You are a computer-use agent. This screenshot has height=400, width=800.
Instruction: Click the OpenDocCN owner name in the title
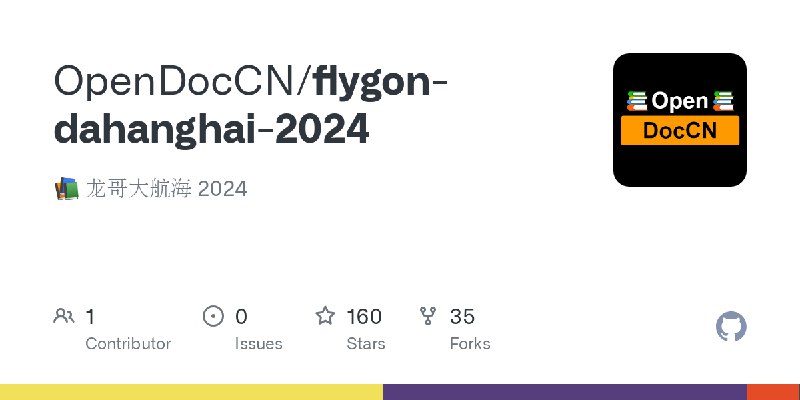[178, 82]
